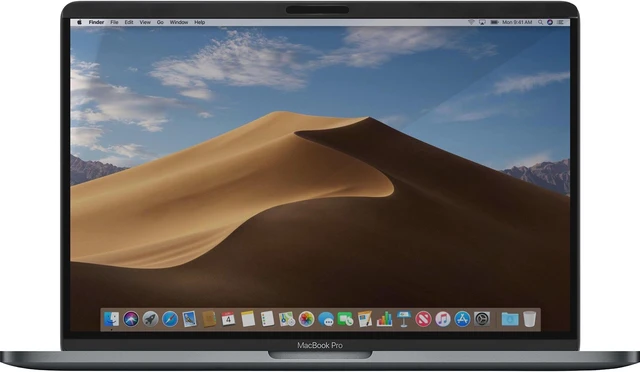Image resolution: width=640 pixels, height=372 pixels.
Task: Open News red icon in Dock
Action: pos(423,319)
